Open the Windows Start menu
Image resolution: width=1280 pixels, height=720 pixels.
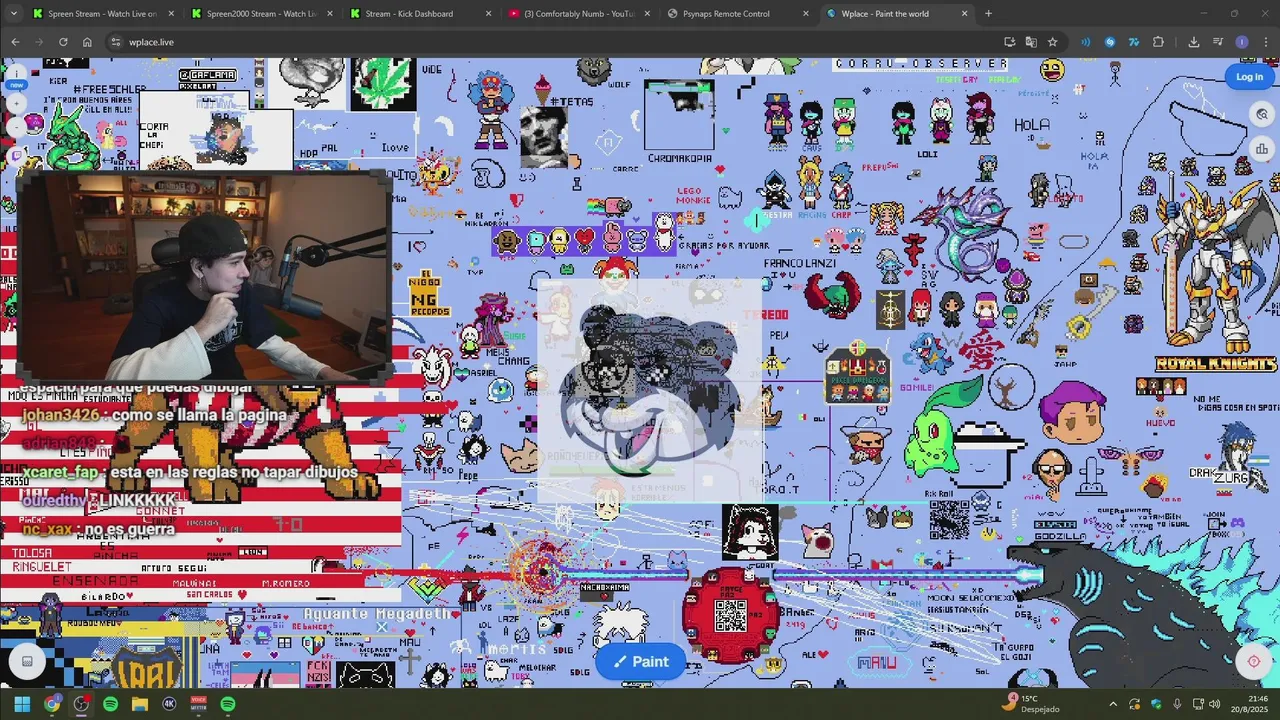[22, 704]
